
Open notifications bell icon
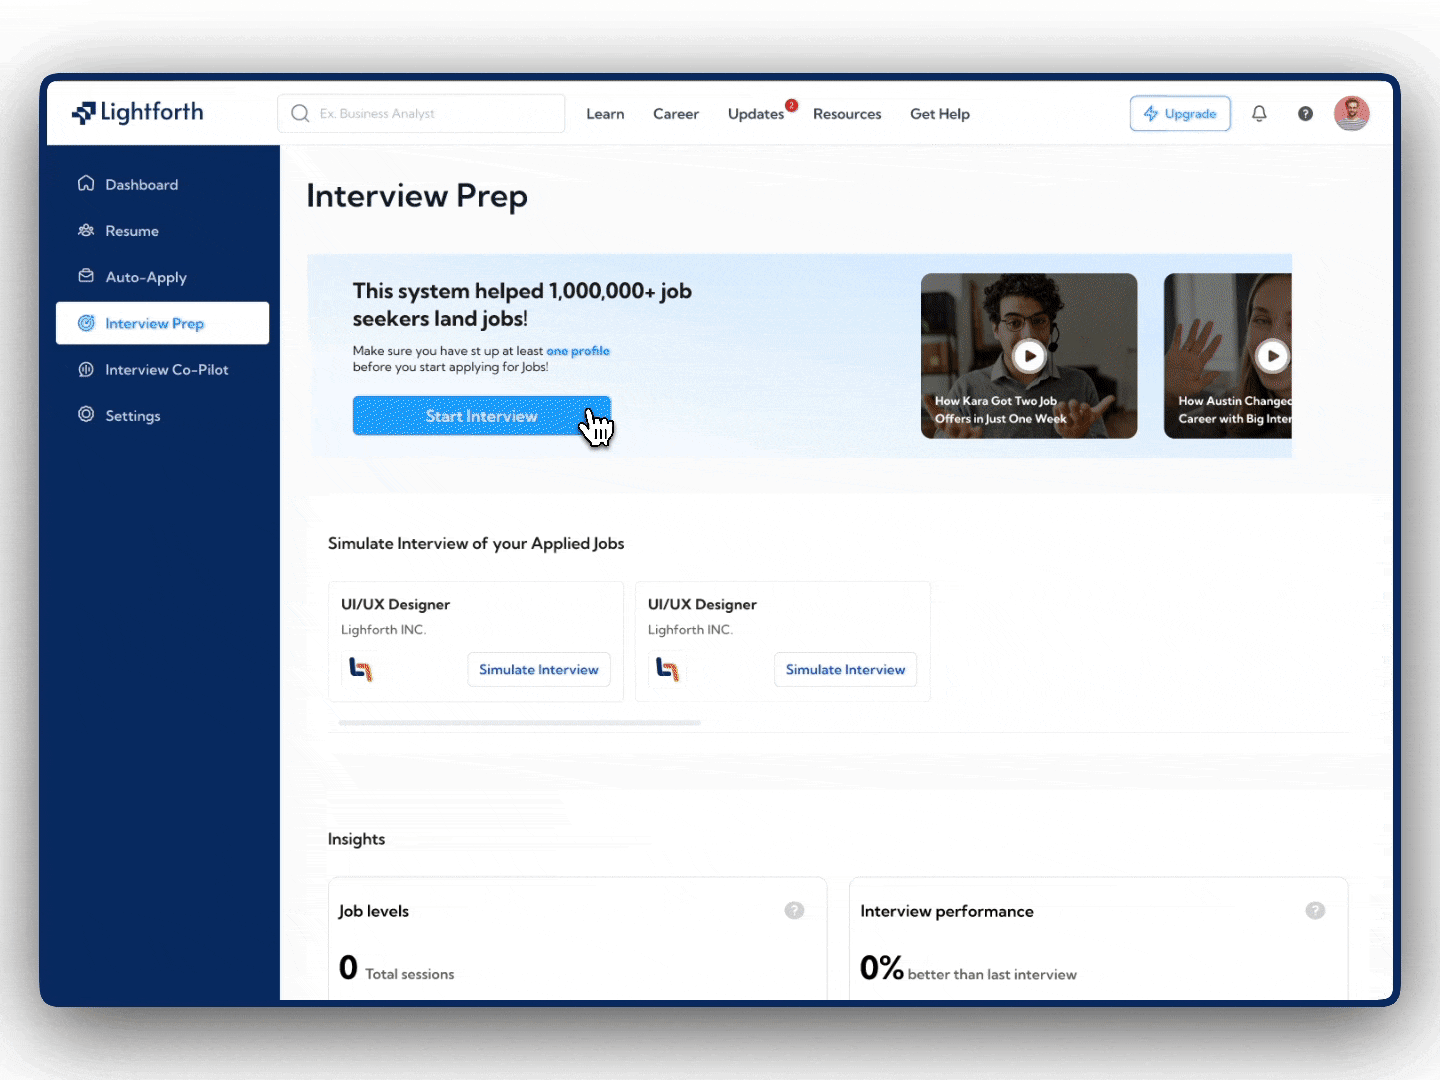click(x=1259, y=113)
